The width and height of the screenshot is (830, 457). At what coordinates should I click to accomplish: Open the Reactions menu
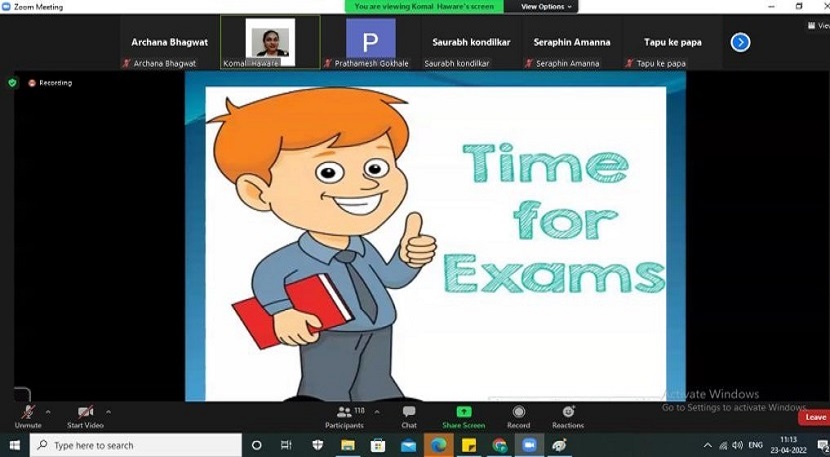click(568, 415)
